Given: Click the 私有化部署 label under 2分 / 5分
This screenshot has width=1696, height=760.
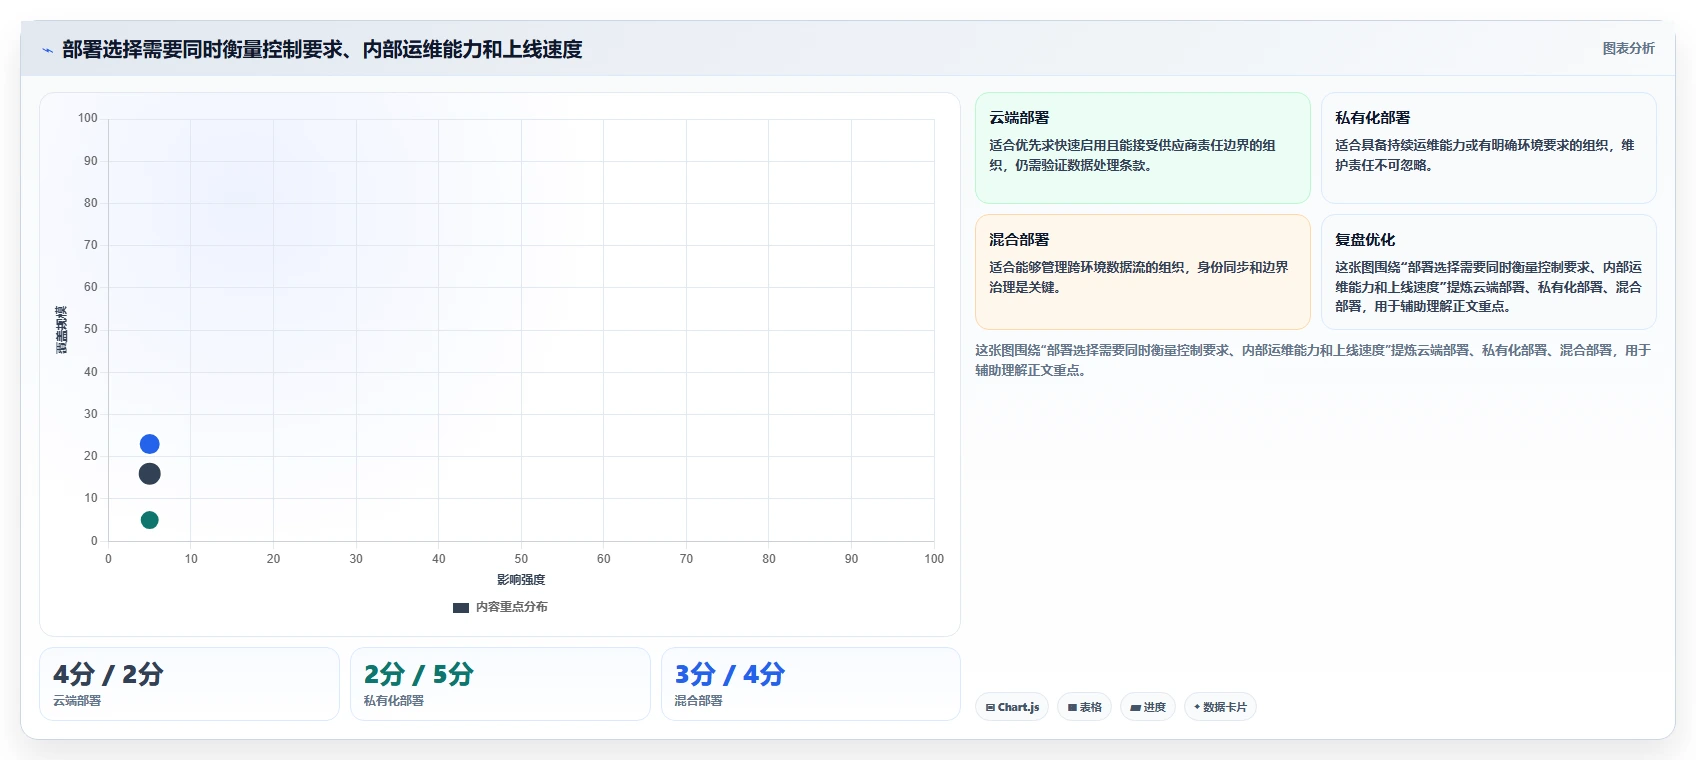Looking at the screenshot, I should [394, 701].
